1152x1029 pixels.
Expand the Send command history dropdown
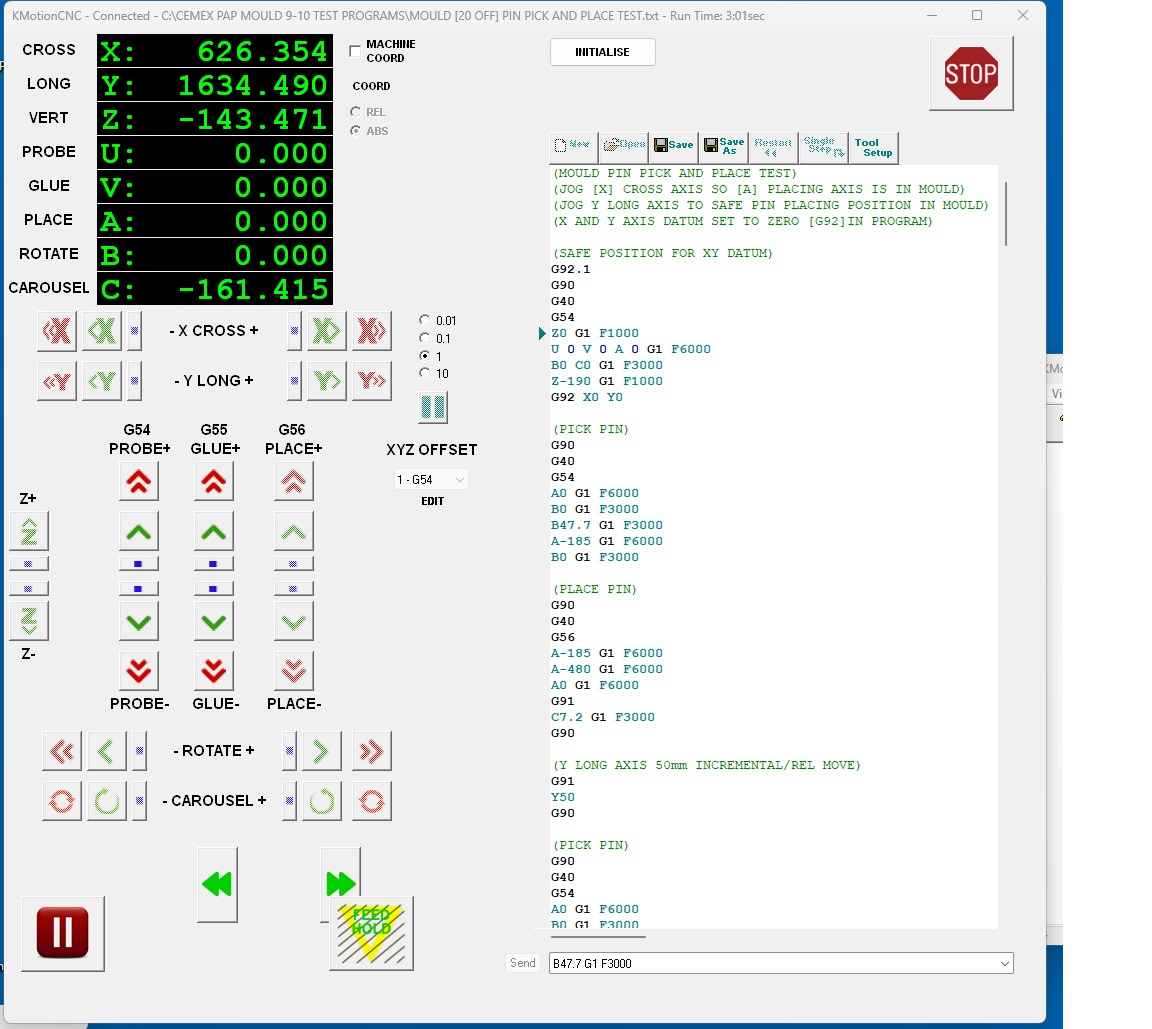(x=1004, y=963)
